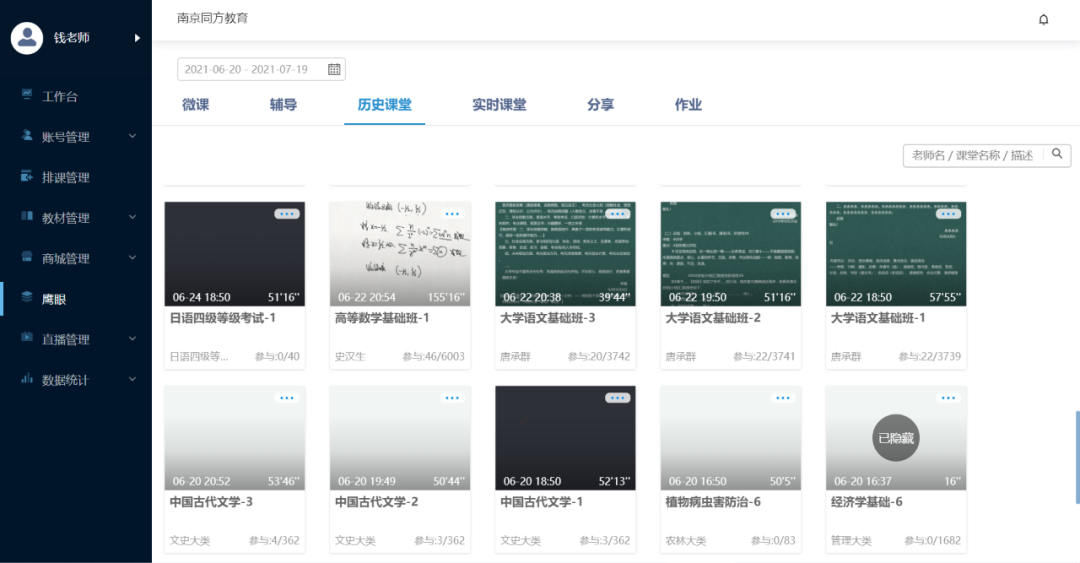
Task: Expand the 钱老师 user menu arrow
Action: (x=137, y=38)
